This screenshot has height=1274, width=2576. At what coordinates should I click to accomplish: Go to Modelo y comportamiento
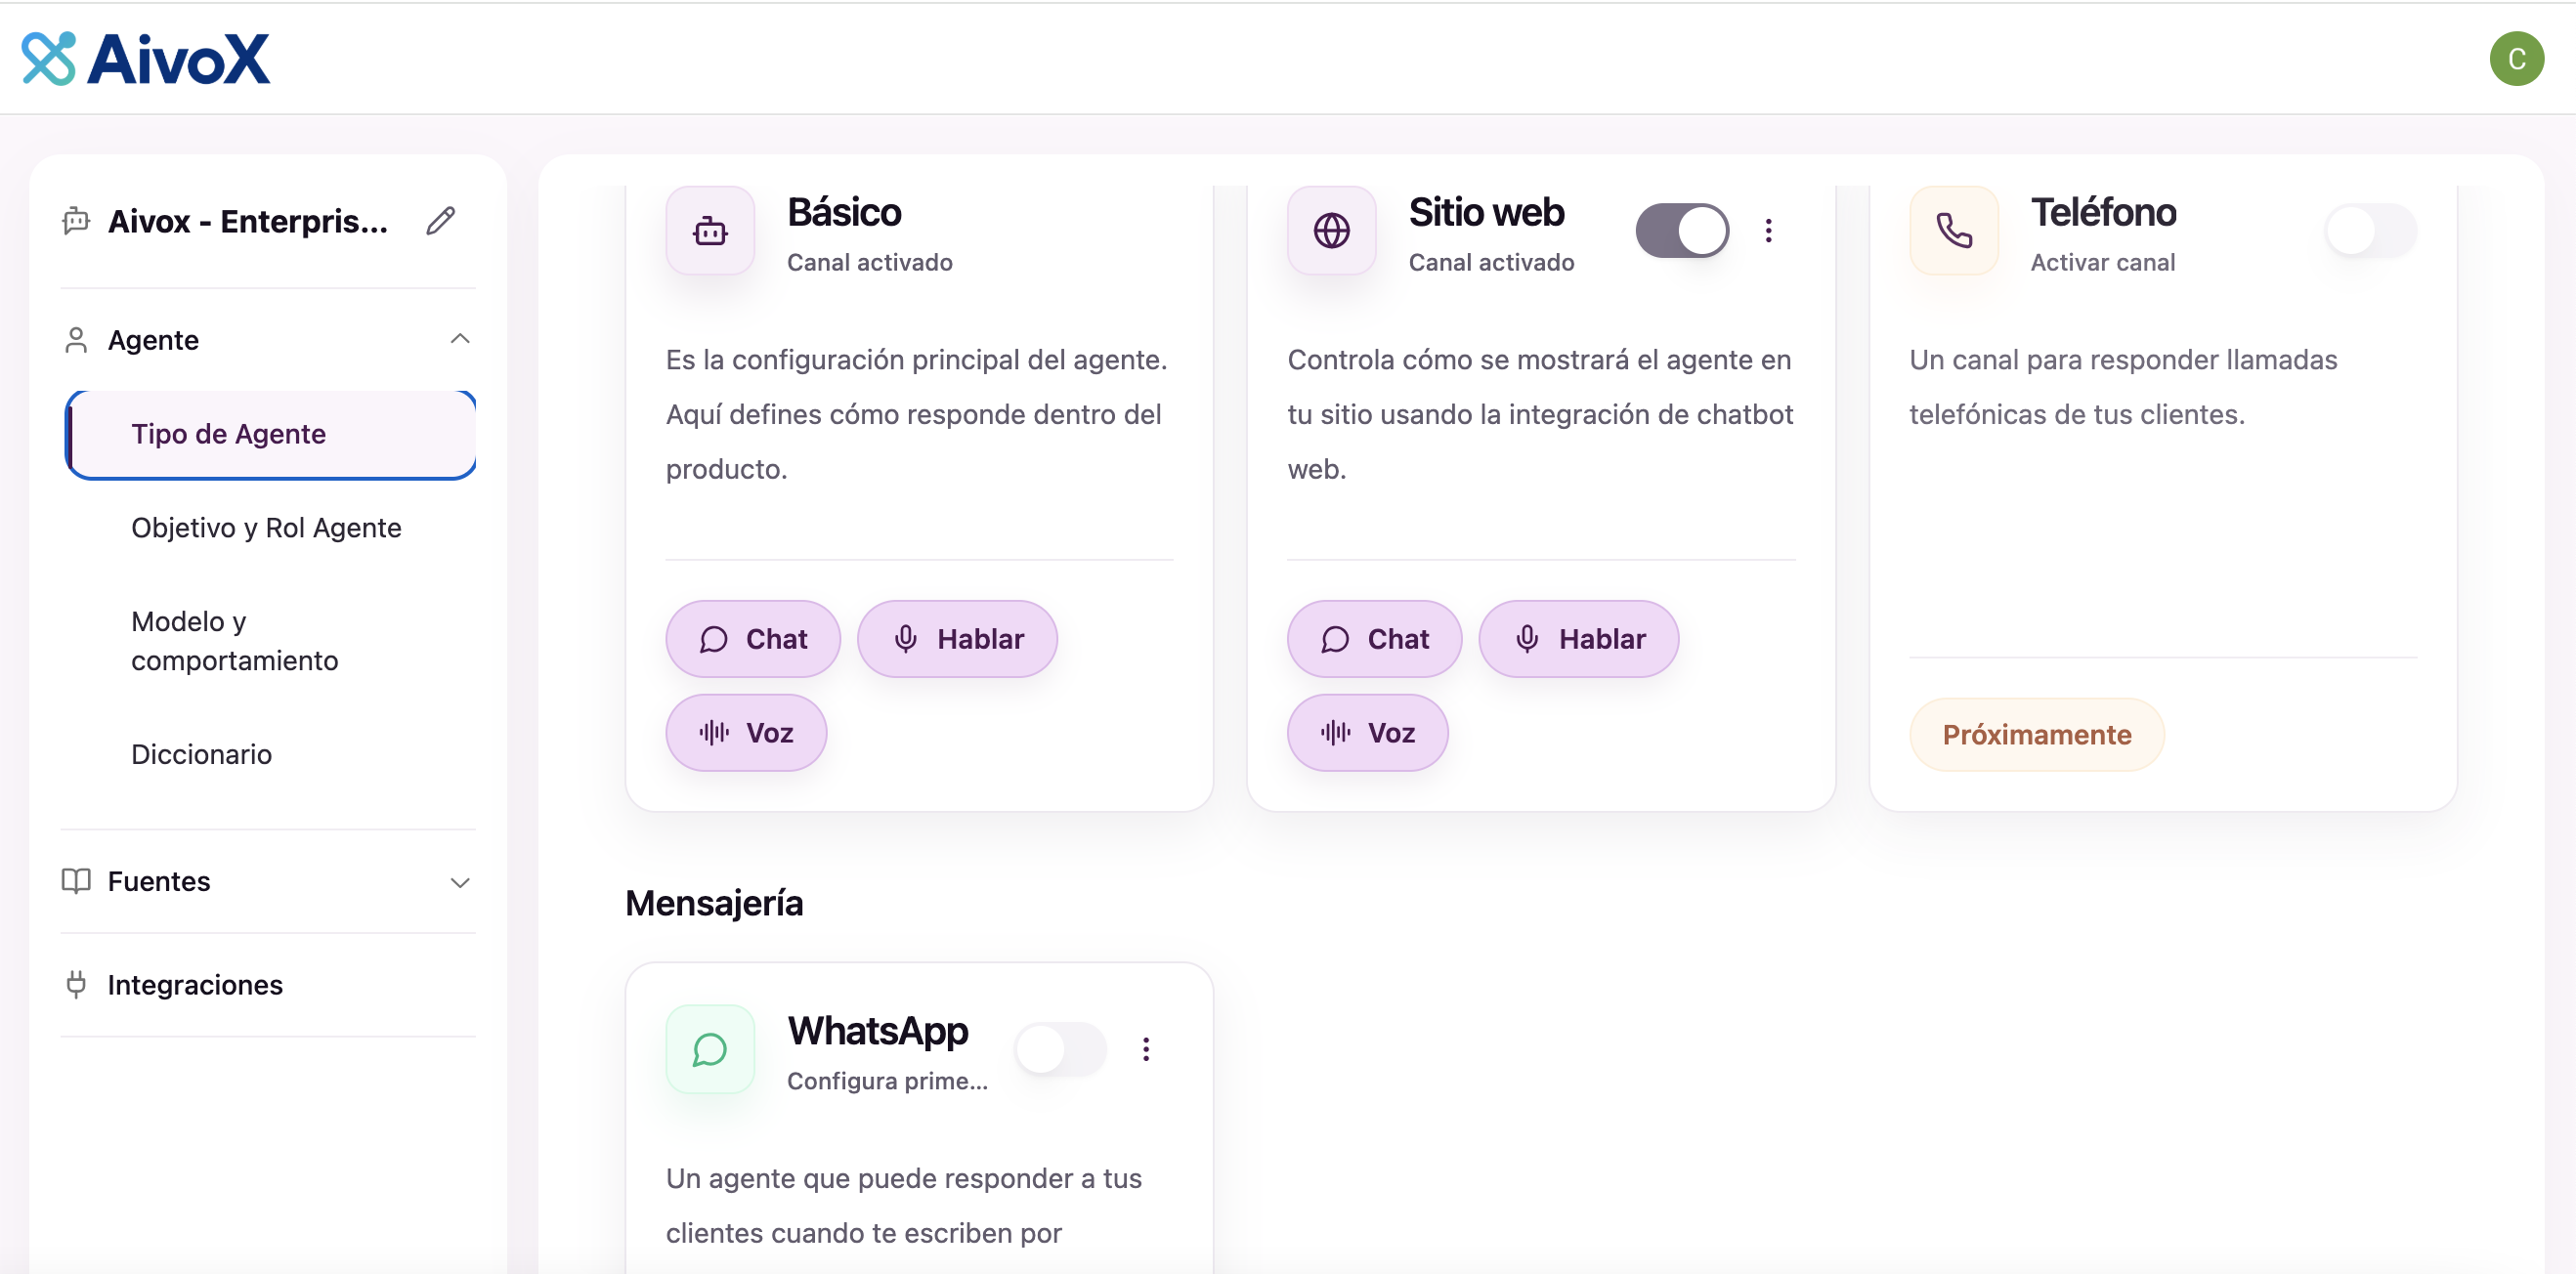pos(235,641)
